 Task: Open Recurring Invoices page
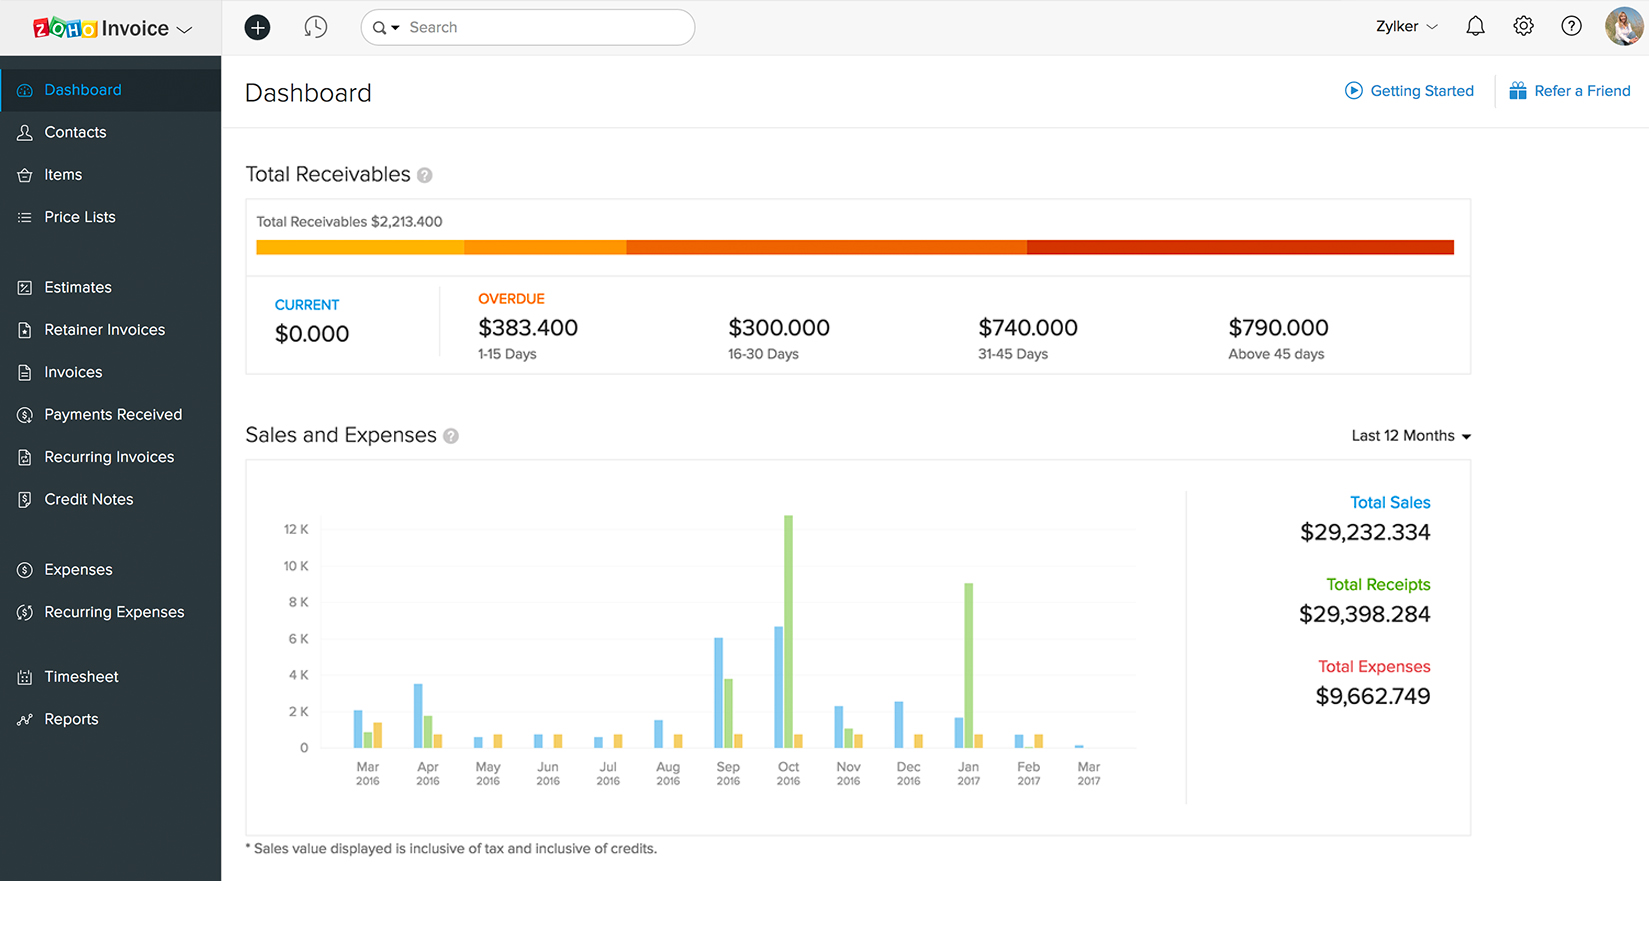click(x=109, y=457)
